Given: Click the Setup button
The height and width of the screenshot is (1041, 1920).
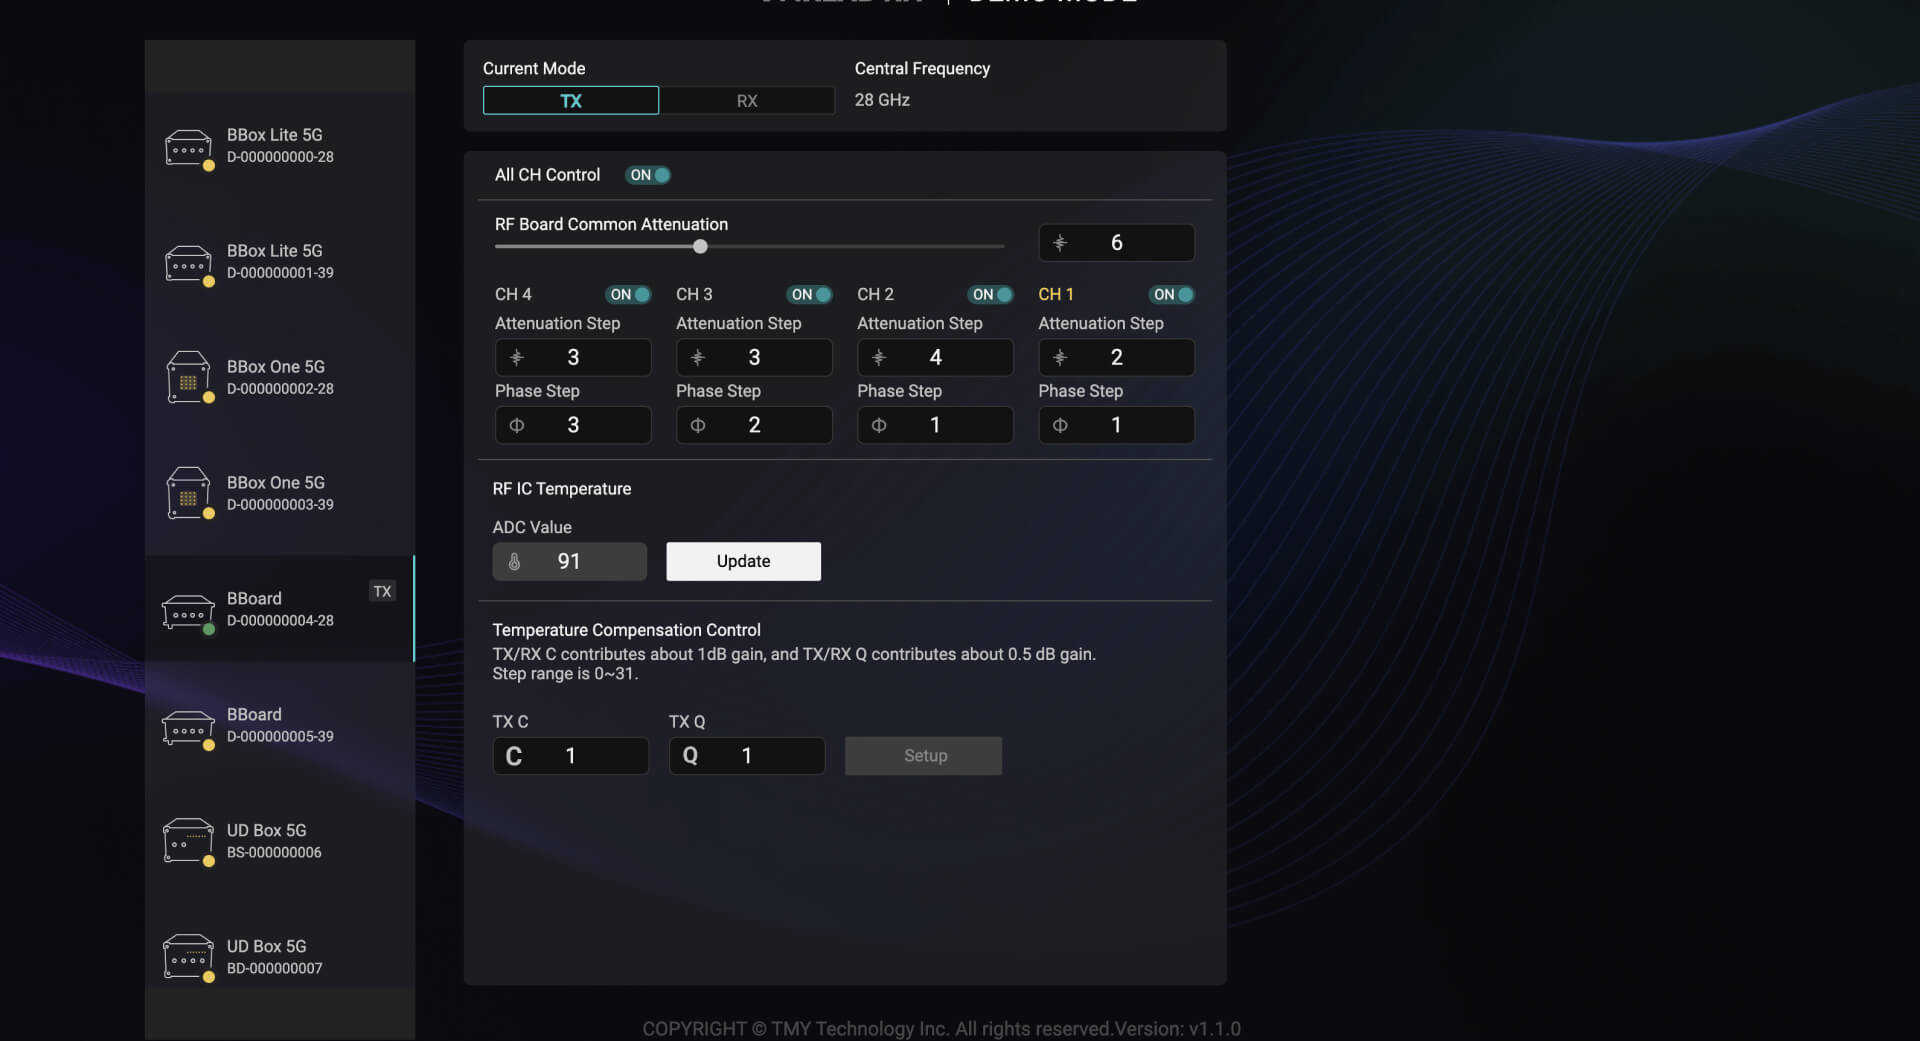Looking at the screenshot, I should 923,756.
